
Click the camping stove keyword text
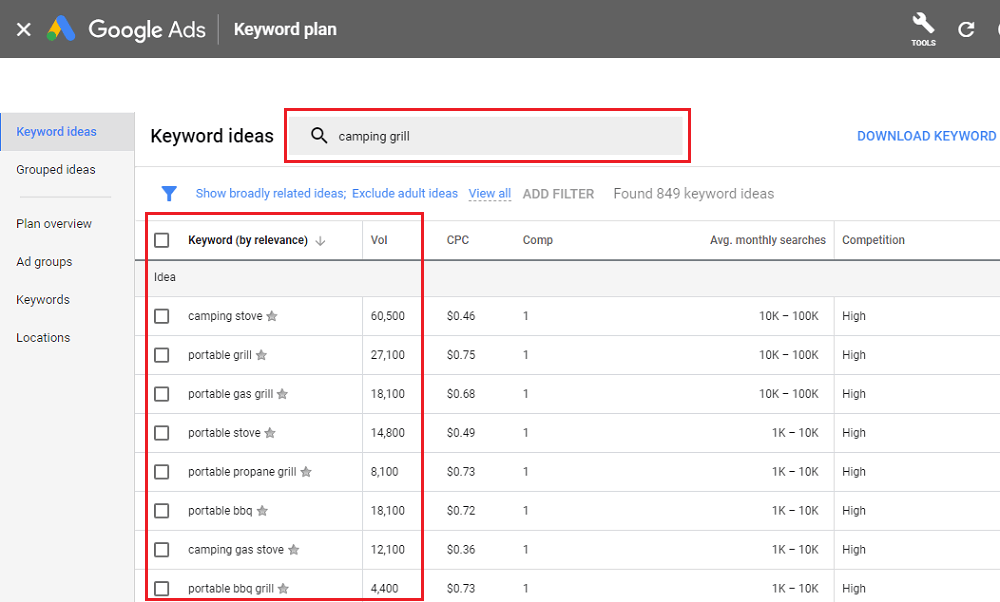225,316
